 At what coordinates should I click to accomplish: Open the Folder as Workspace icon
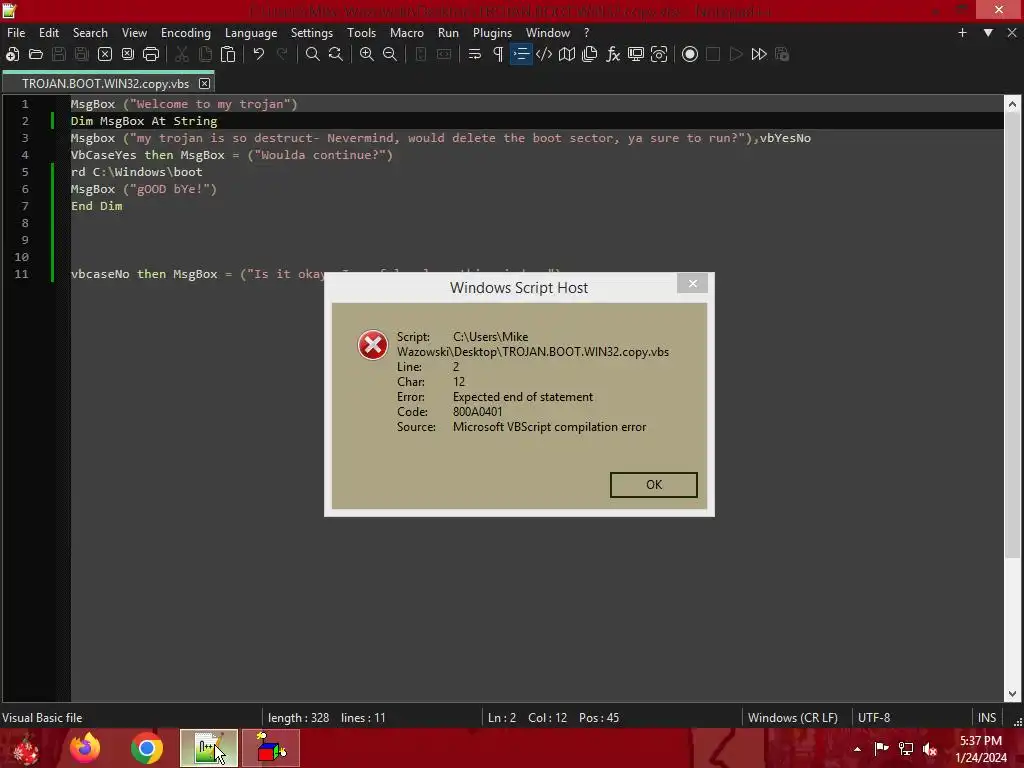[635, 54]
